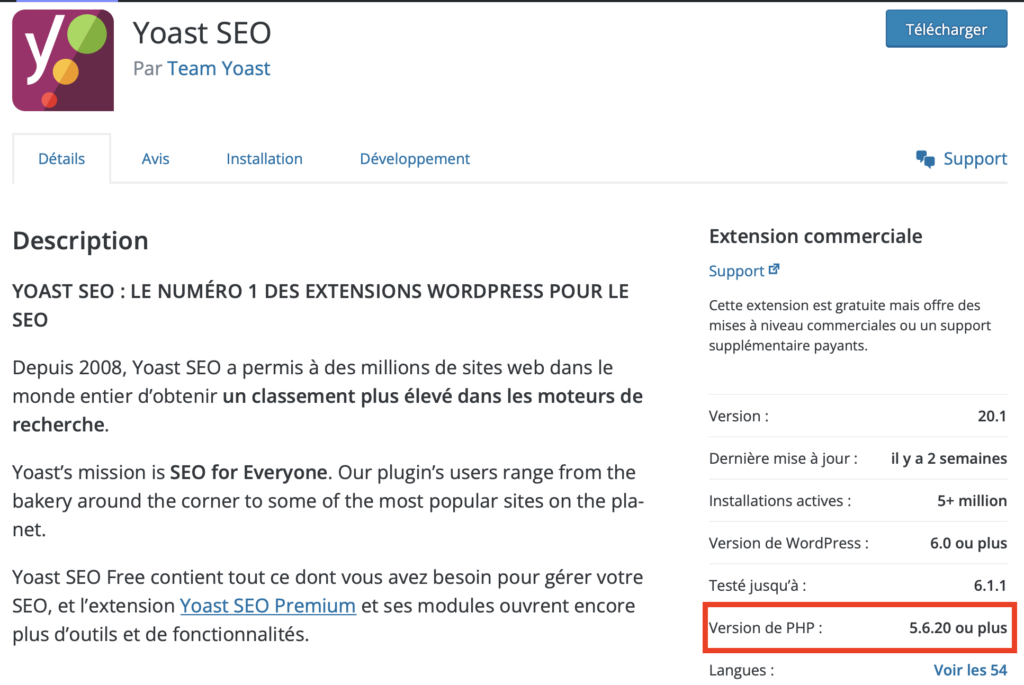The width and height of the screenshot is (1024, 685).
Task: Click the Yoast SEO title heading
Action: click(202, 33)
